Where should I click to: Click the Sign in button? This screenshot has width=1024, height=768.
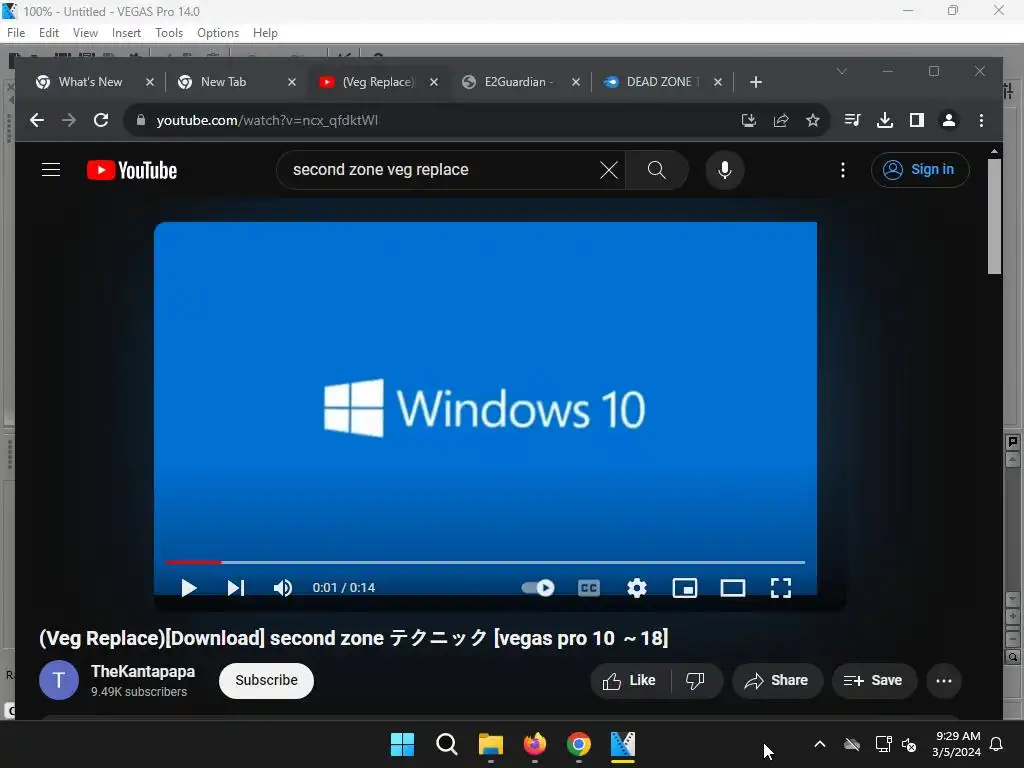[920, 170]
